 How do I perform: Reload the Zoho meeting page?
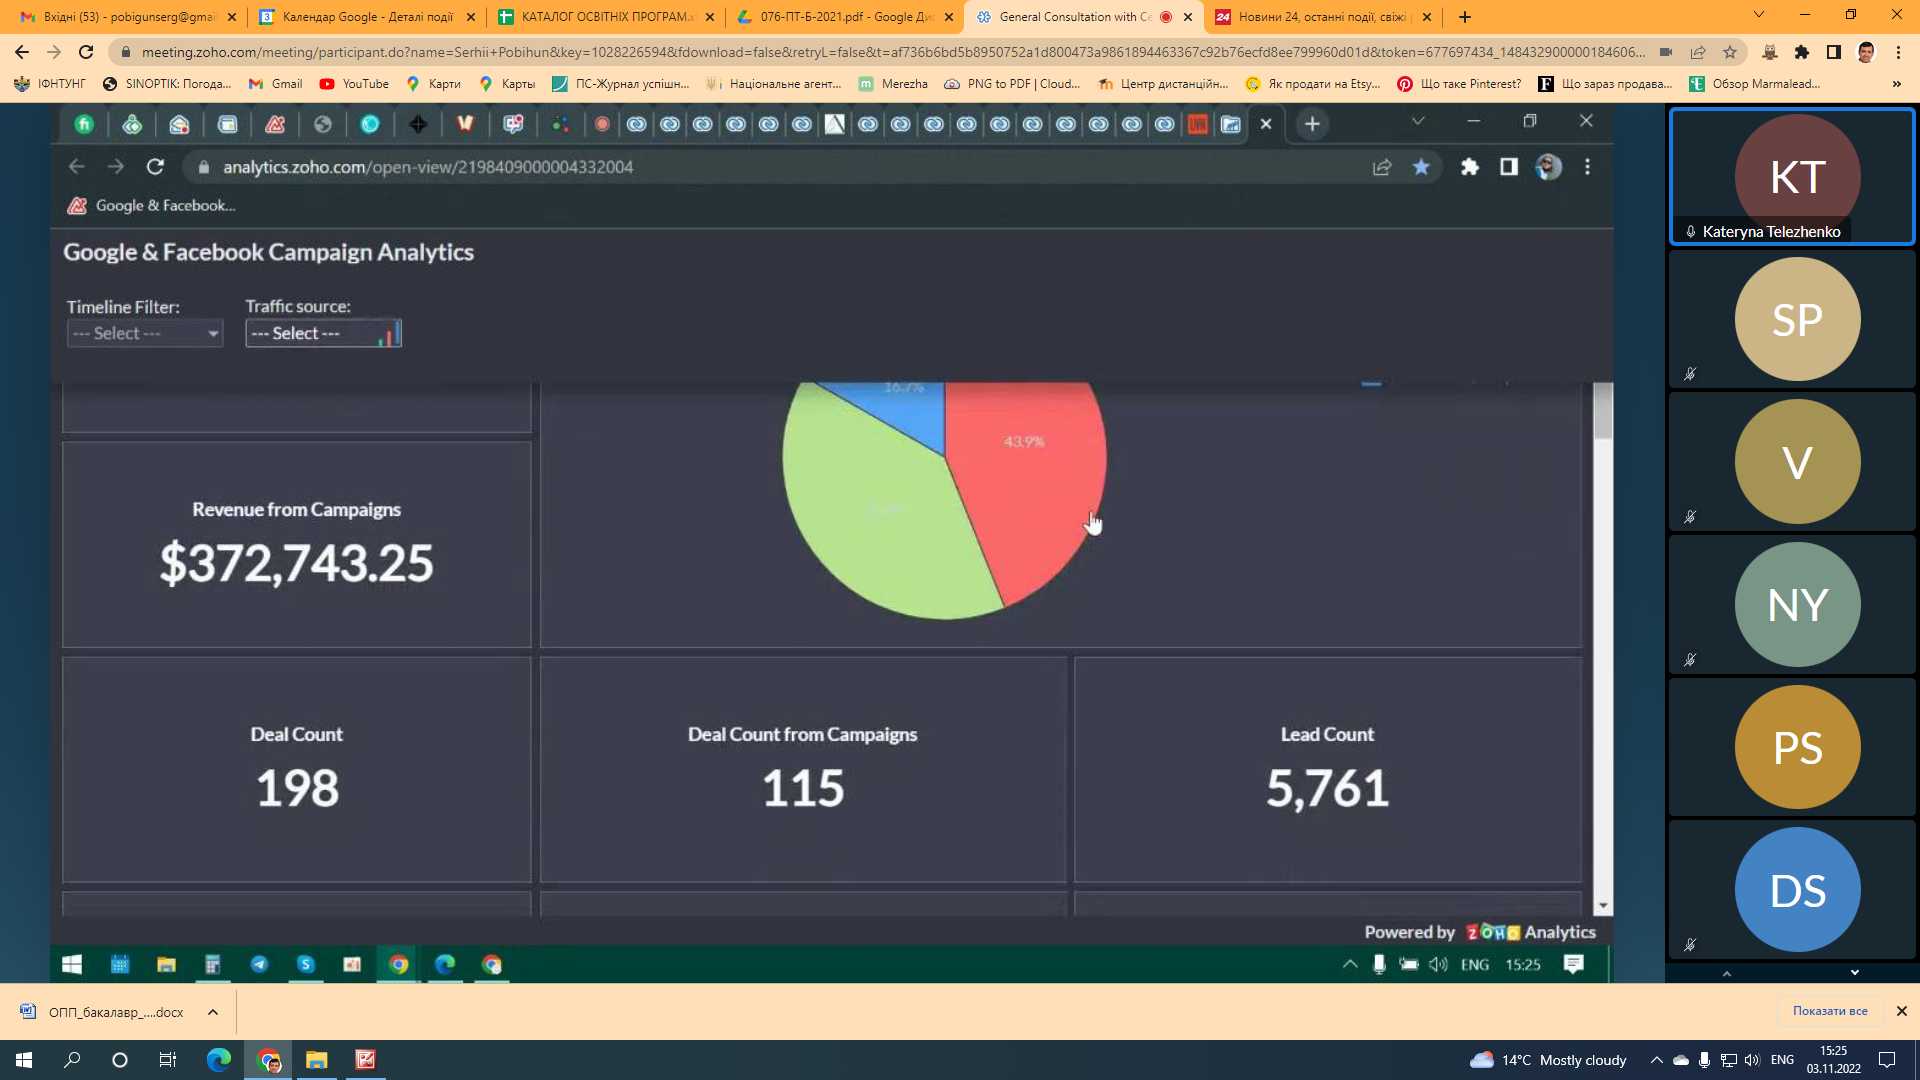point(86,52)
